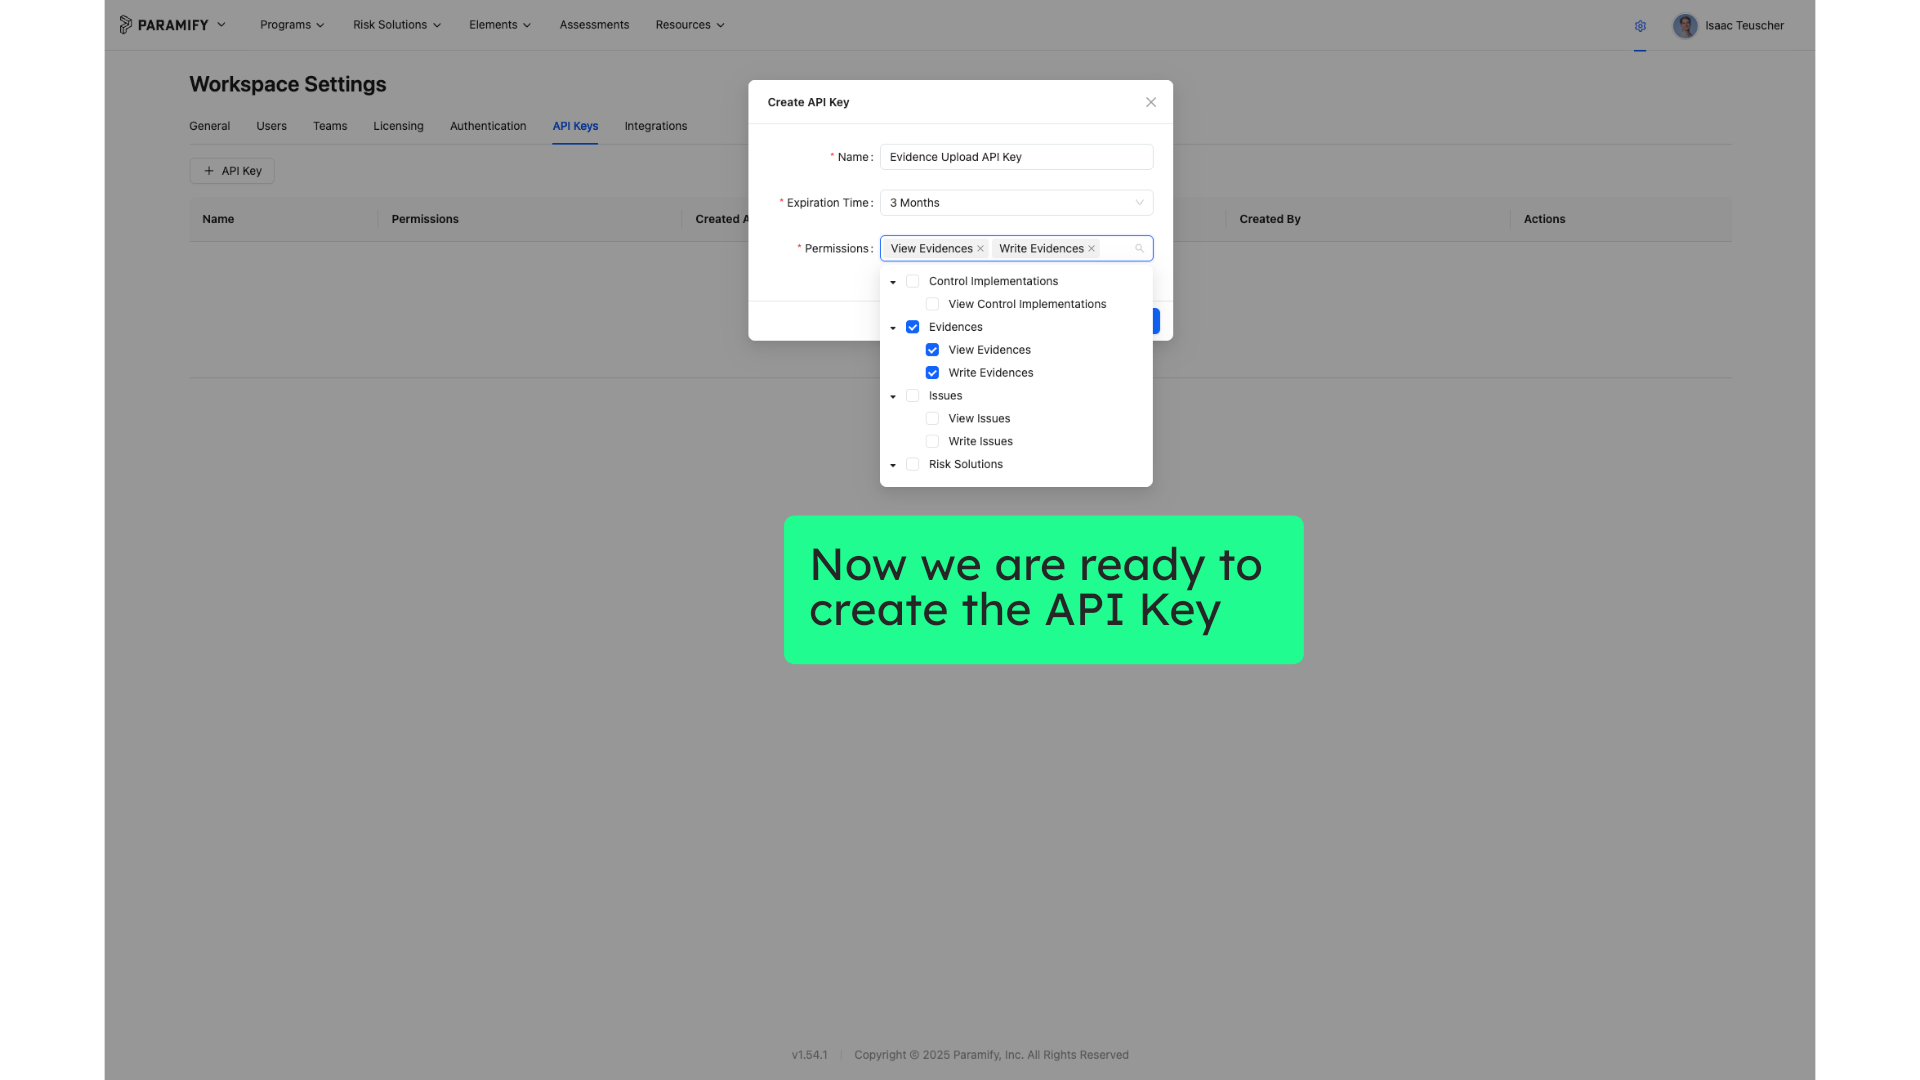Image resolution: width=1920 pixels, height=1080 pixels.
Task: Open the Programs menu
Action: 292,25
